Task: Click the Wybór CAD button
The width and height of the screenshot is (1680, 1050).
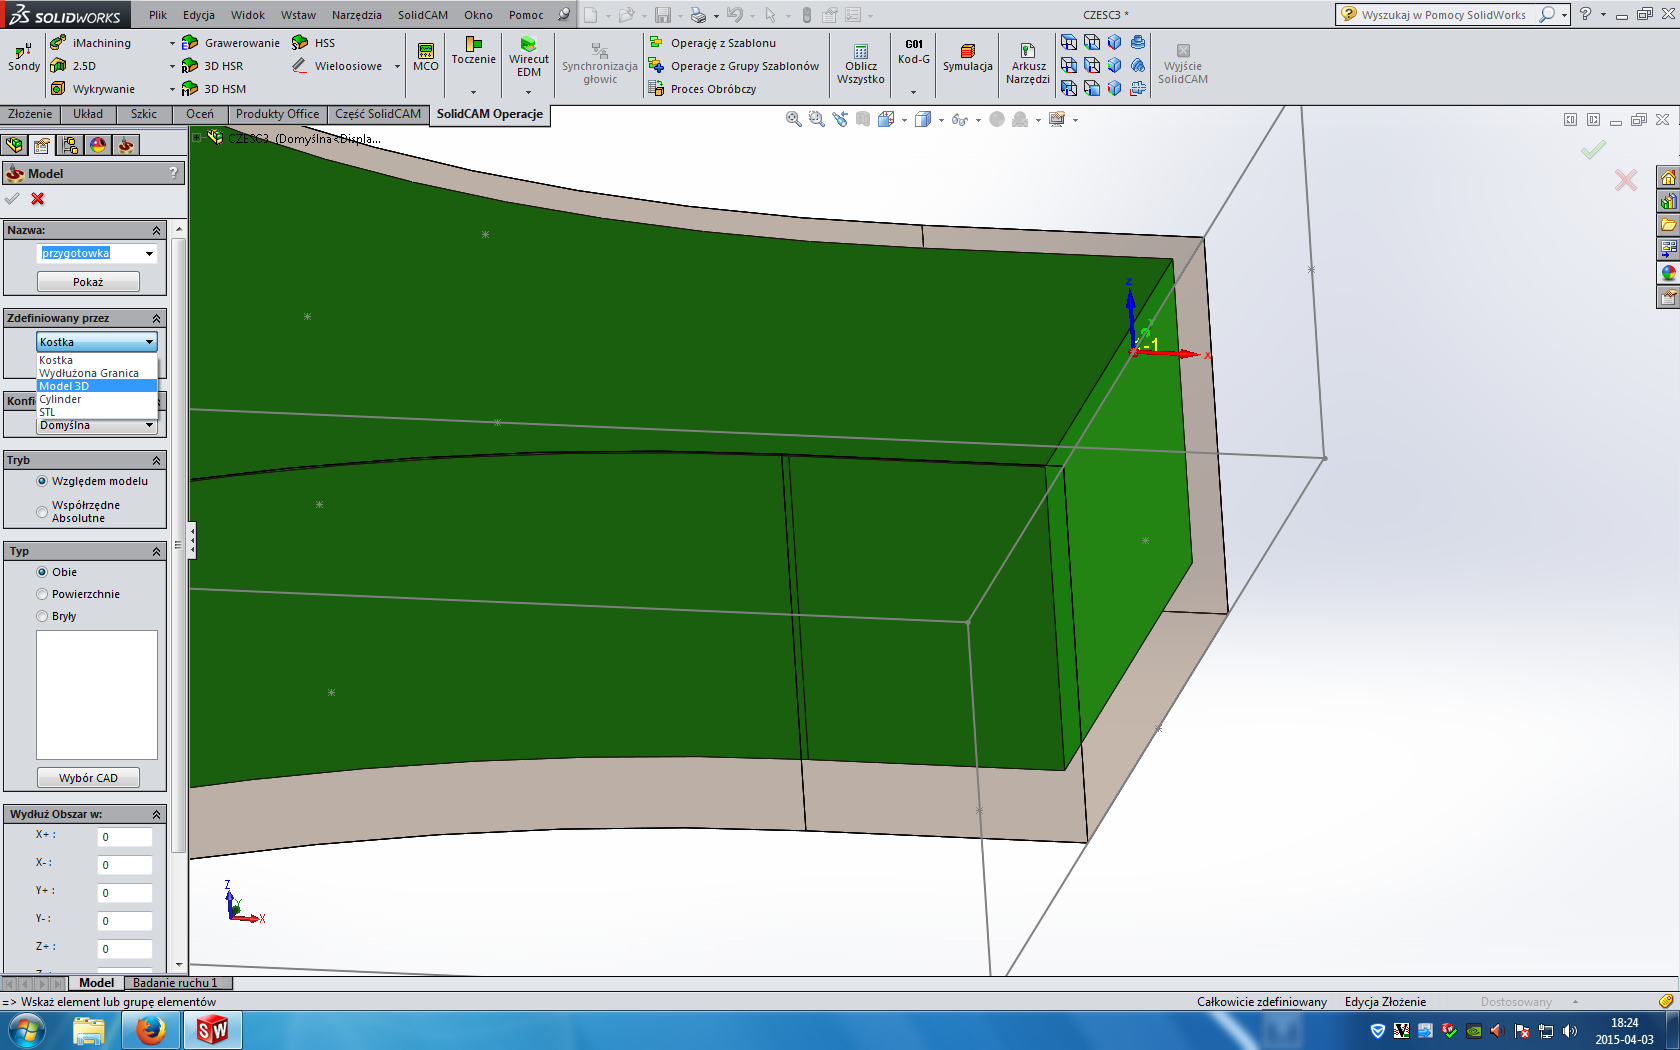Action: point(88,778)
